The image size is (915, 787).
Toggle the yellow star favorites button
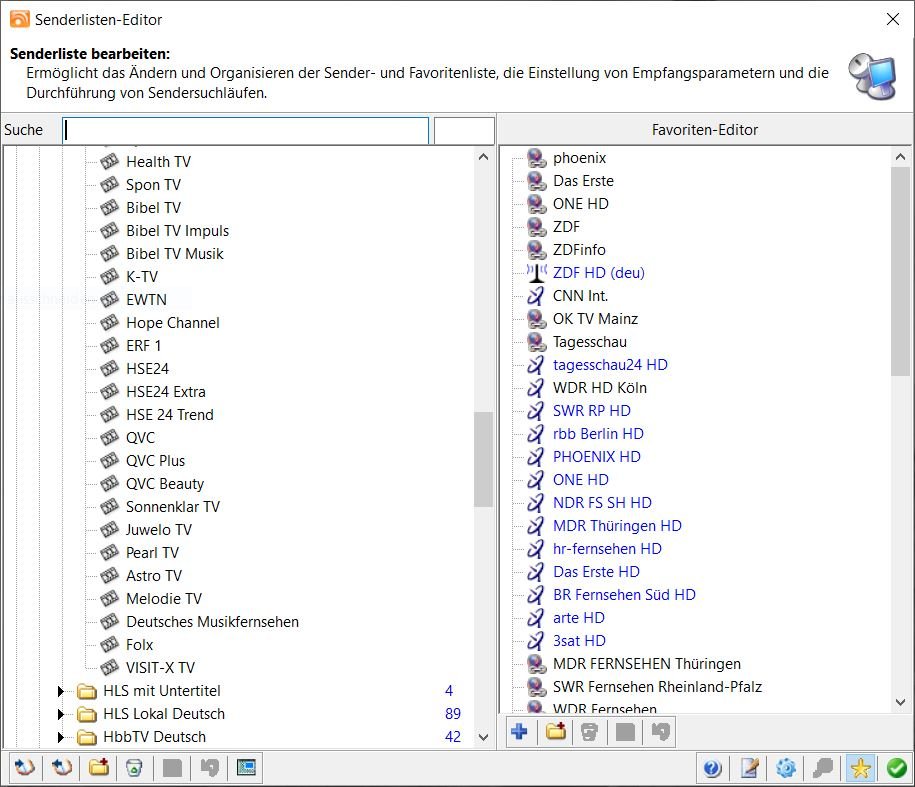point(859,768)
